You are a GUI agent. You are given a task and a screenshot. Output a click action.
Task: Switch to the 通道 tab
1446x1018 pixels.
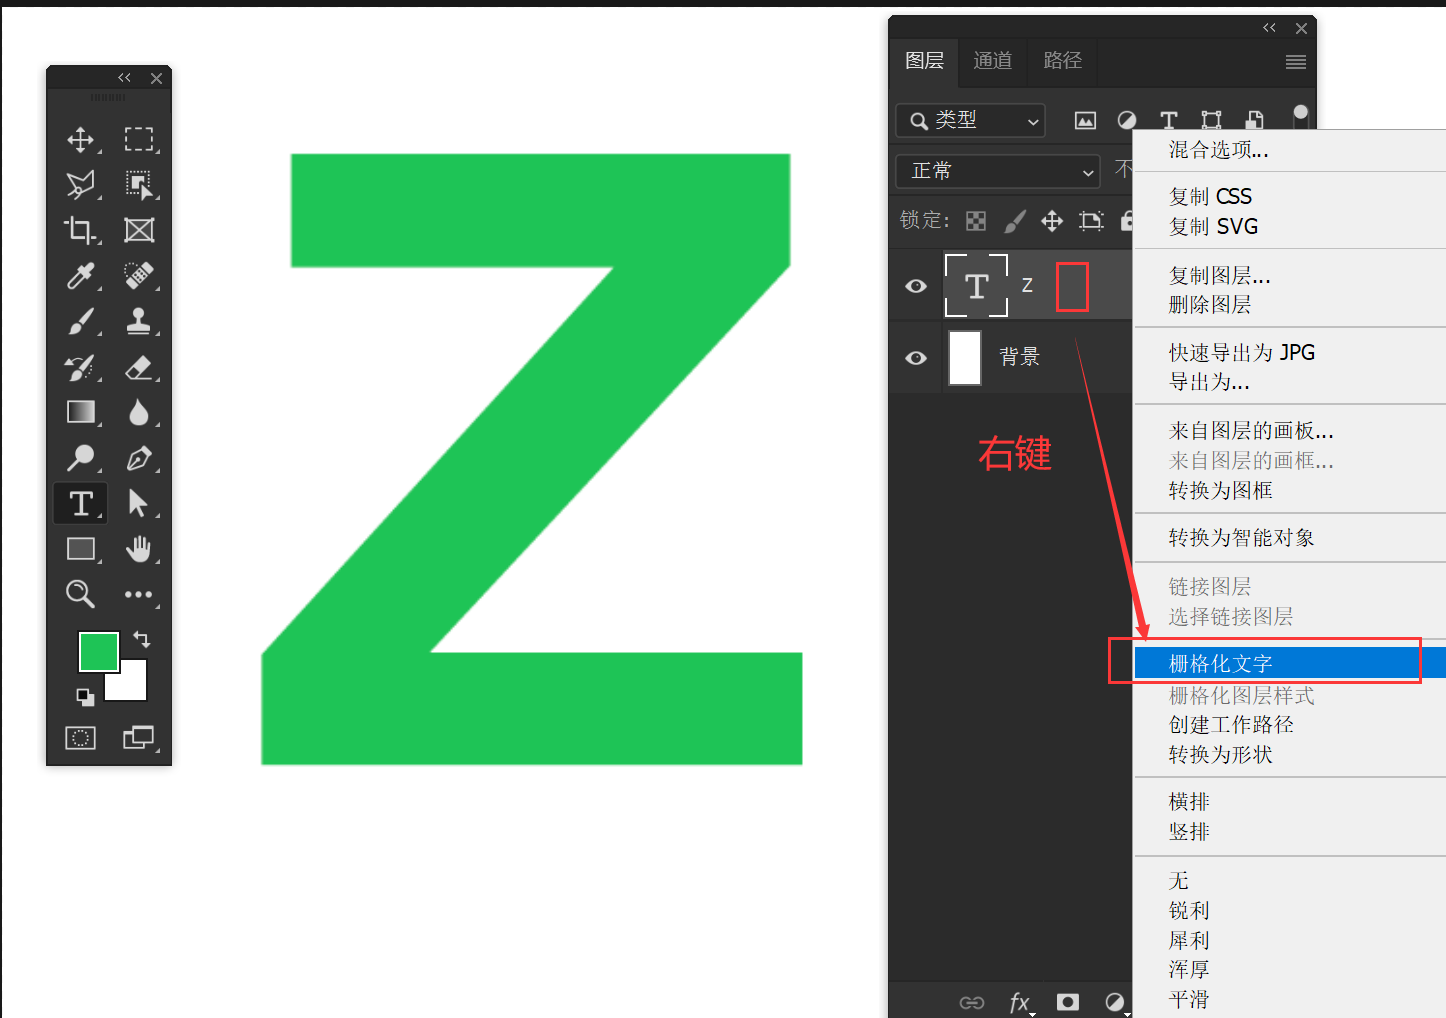pyautogui.click(x=992, y=61)
